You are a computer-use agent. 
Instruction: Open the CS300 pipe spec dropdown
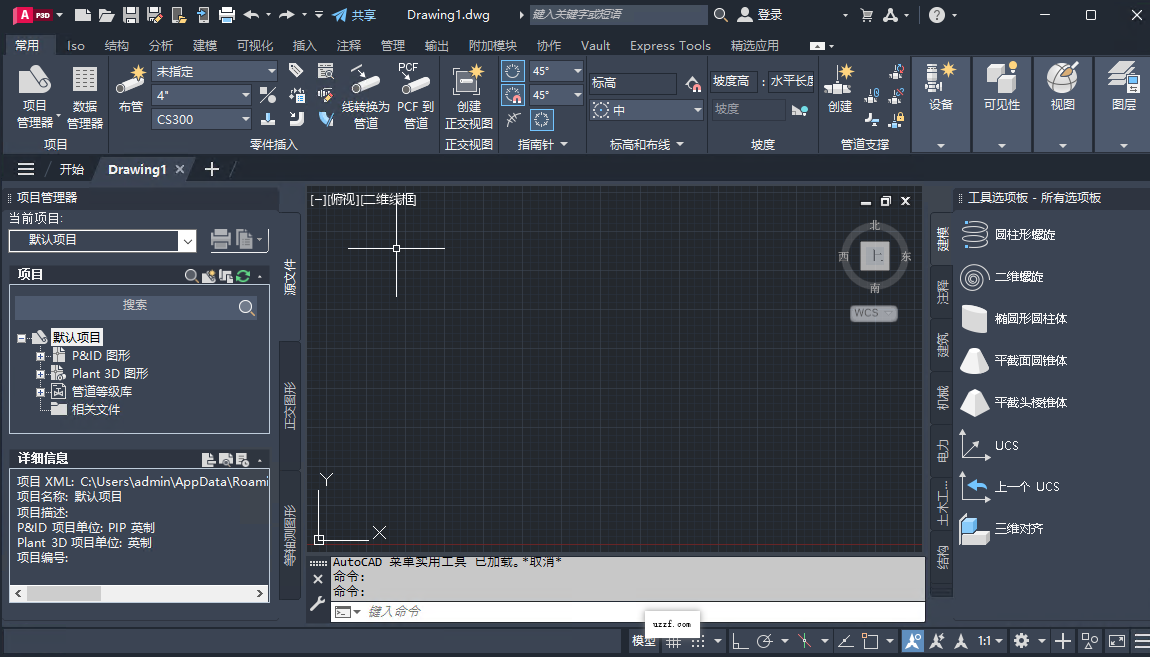[x=246, y=119]
